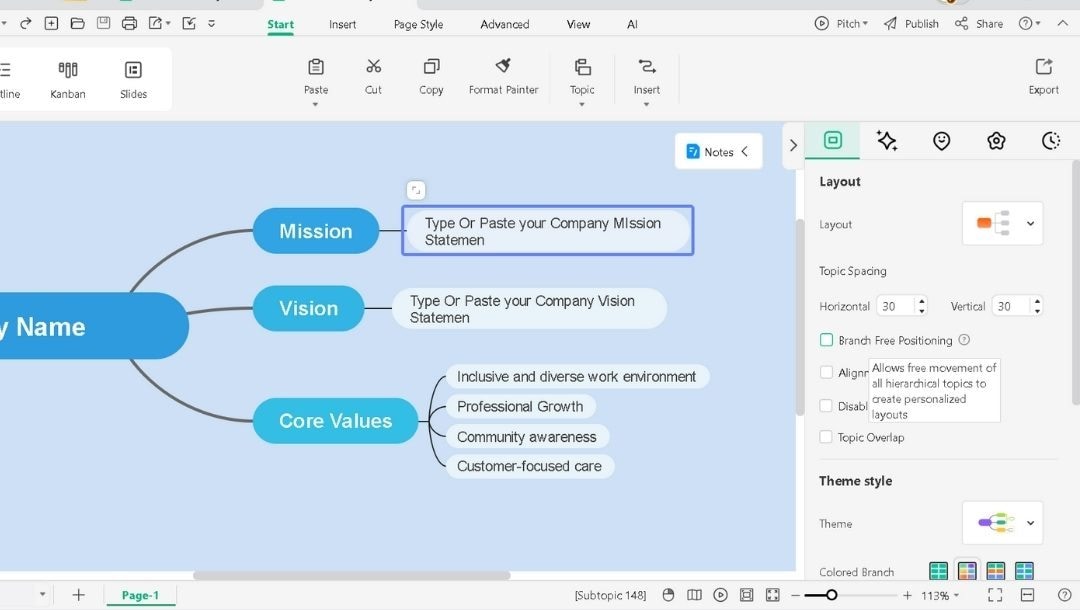Check the Topic Overlap option
The height and width of the screenshot is (610, 1080).
(x=826, y=437)
